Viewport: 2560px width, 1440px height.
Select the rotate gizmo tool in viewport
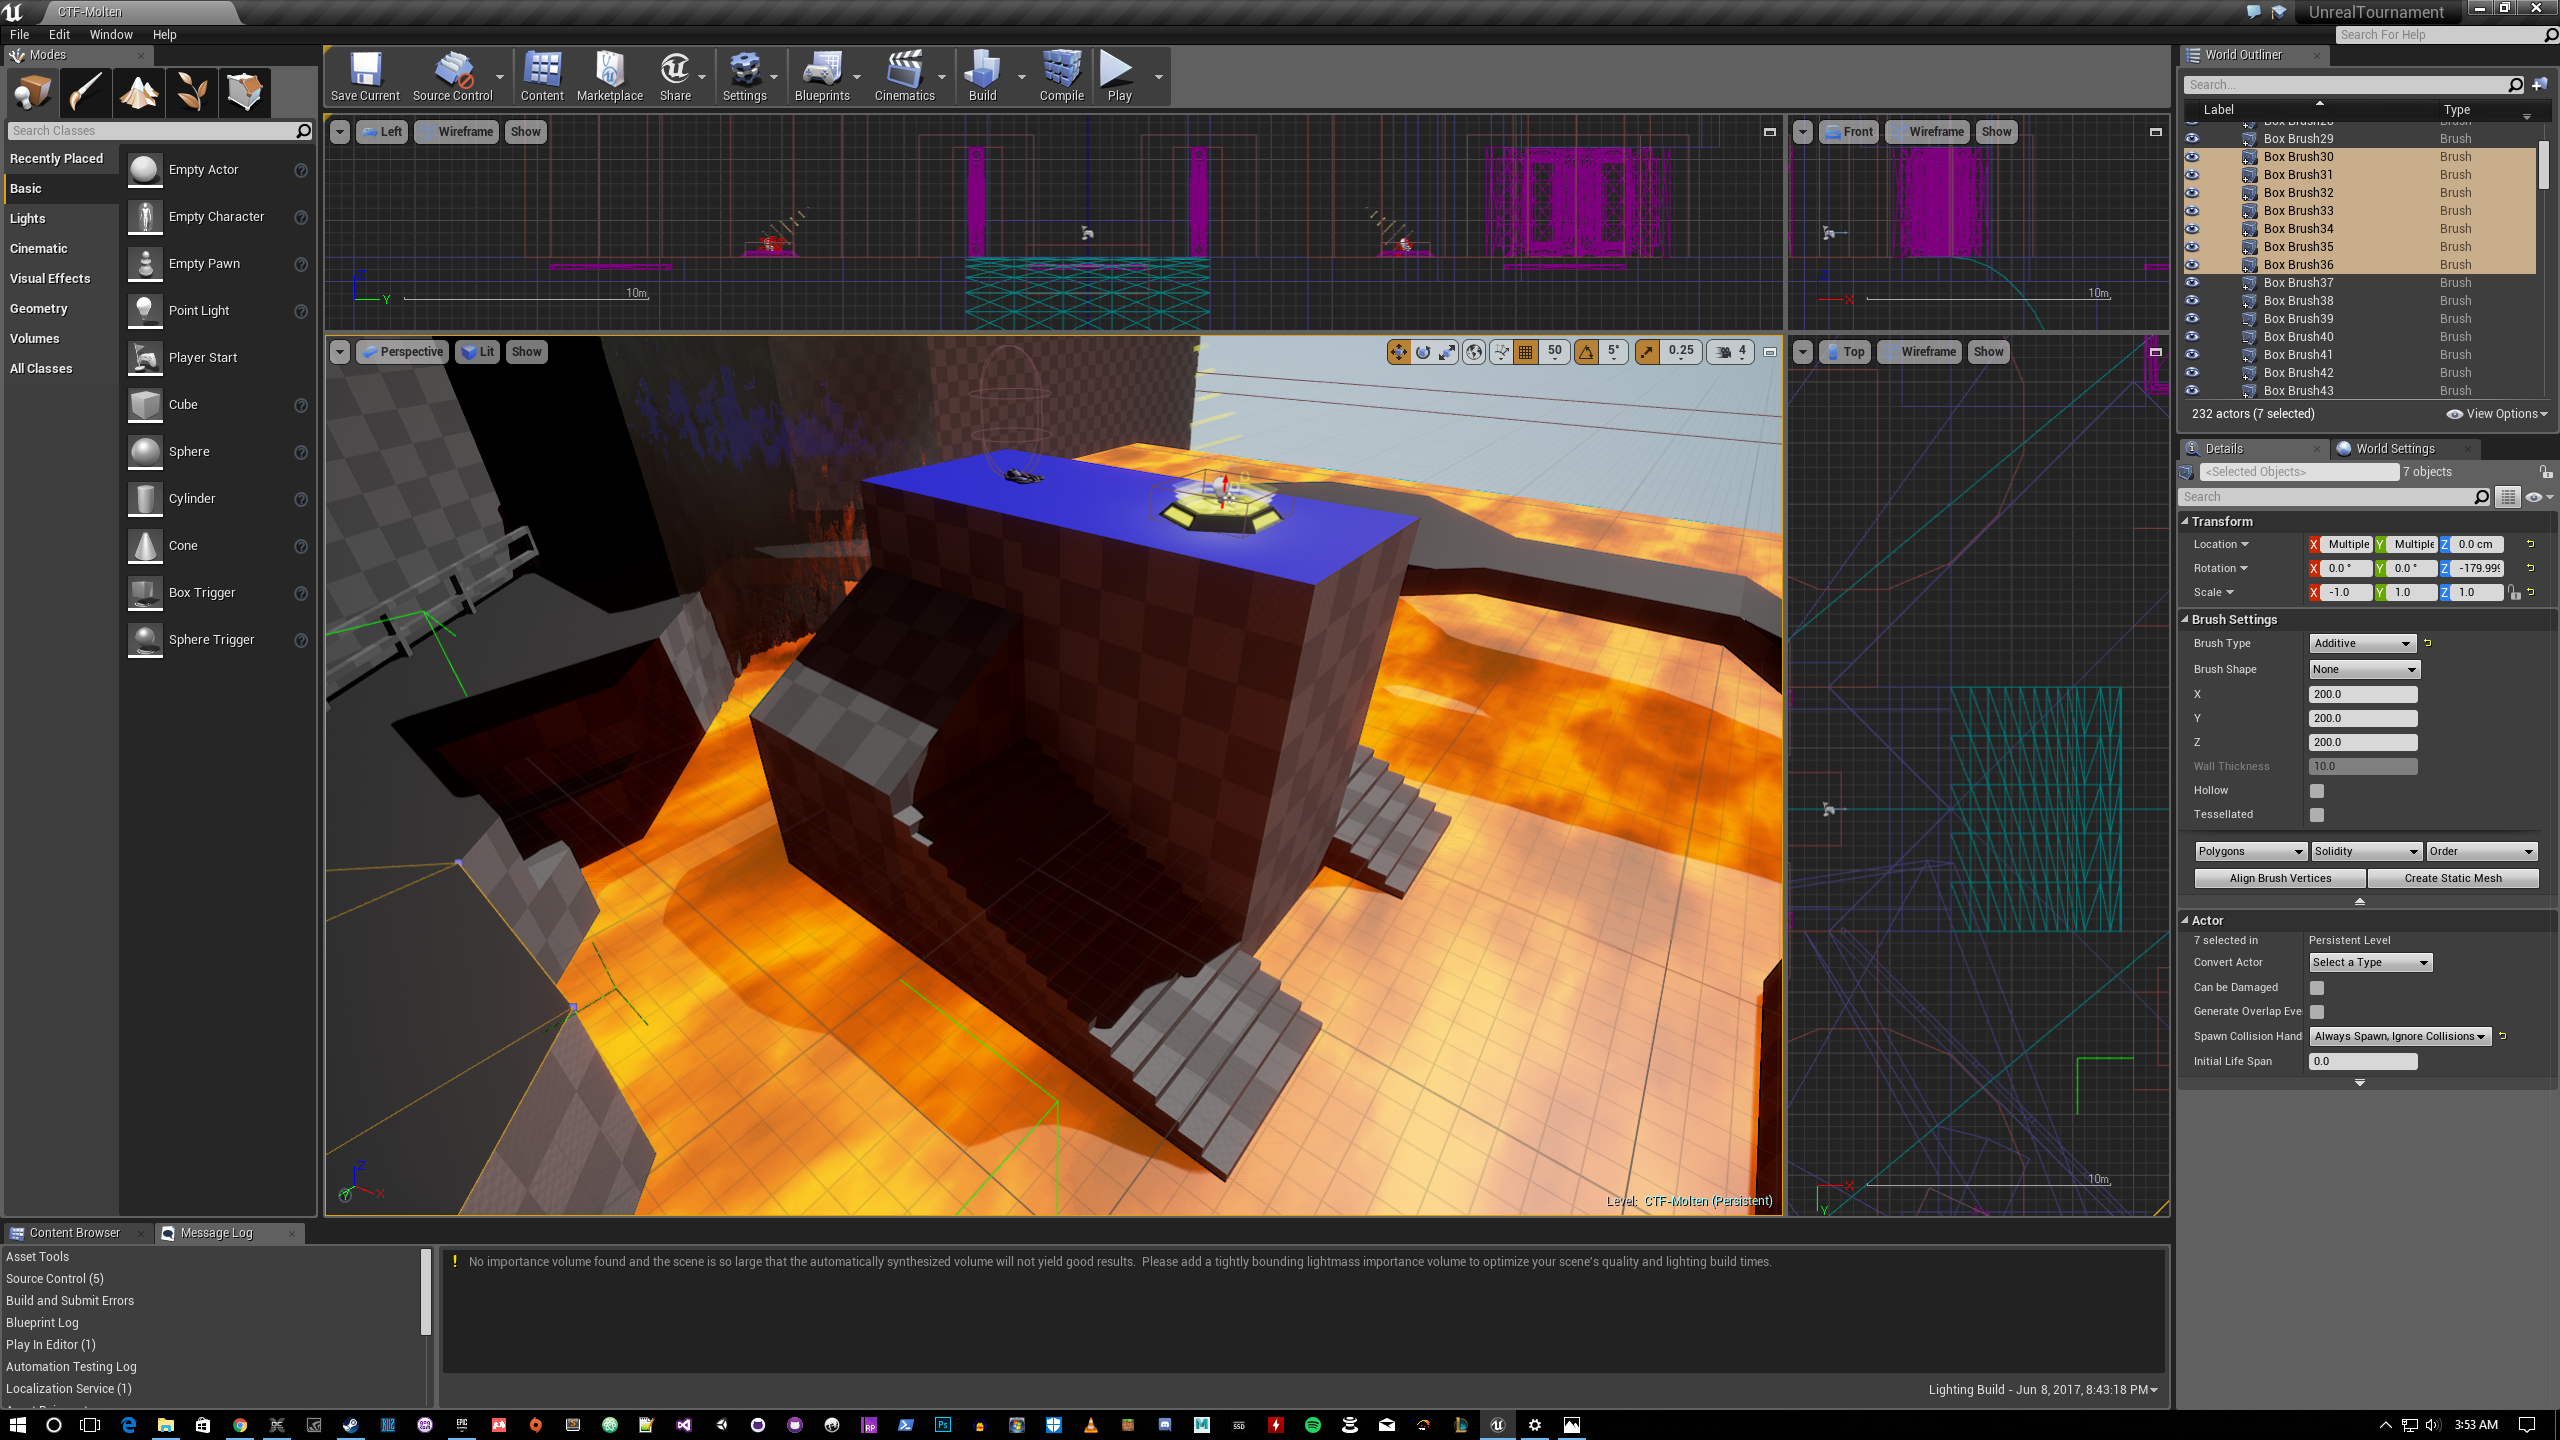(1423, 352)
